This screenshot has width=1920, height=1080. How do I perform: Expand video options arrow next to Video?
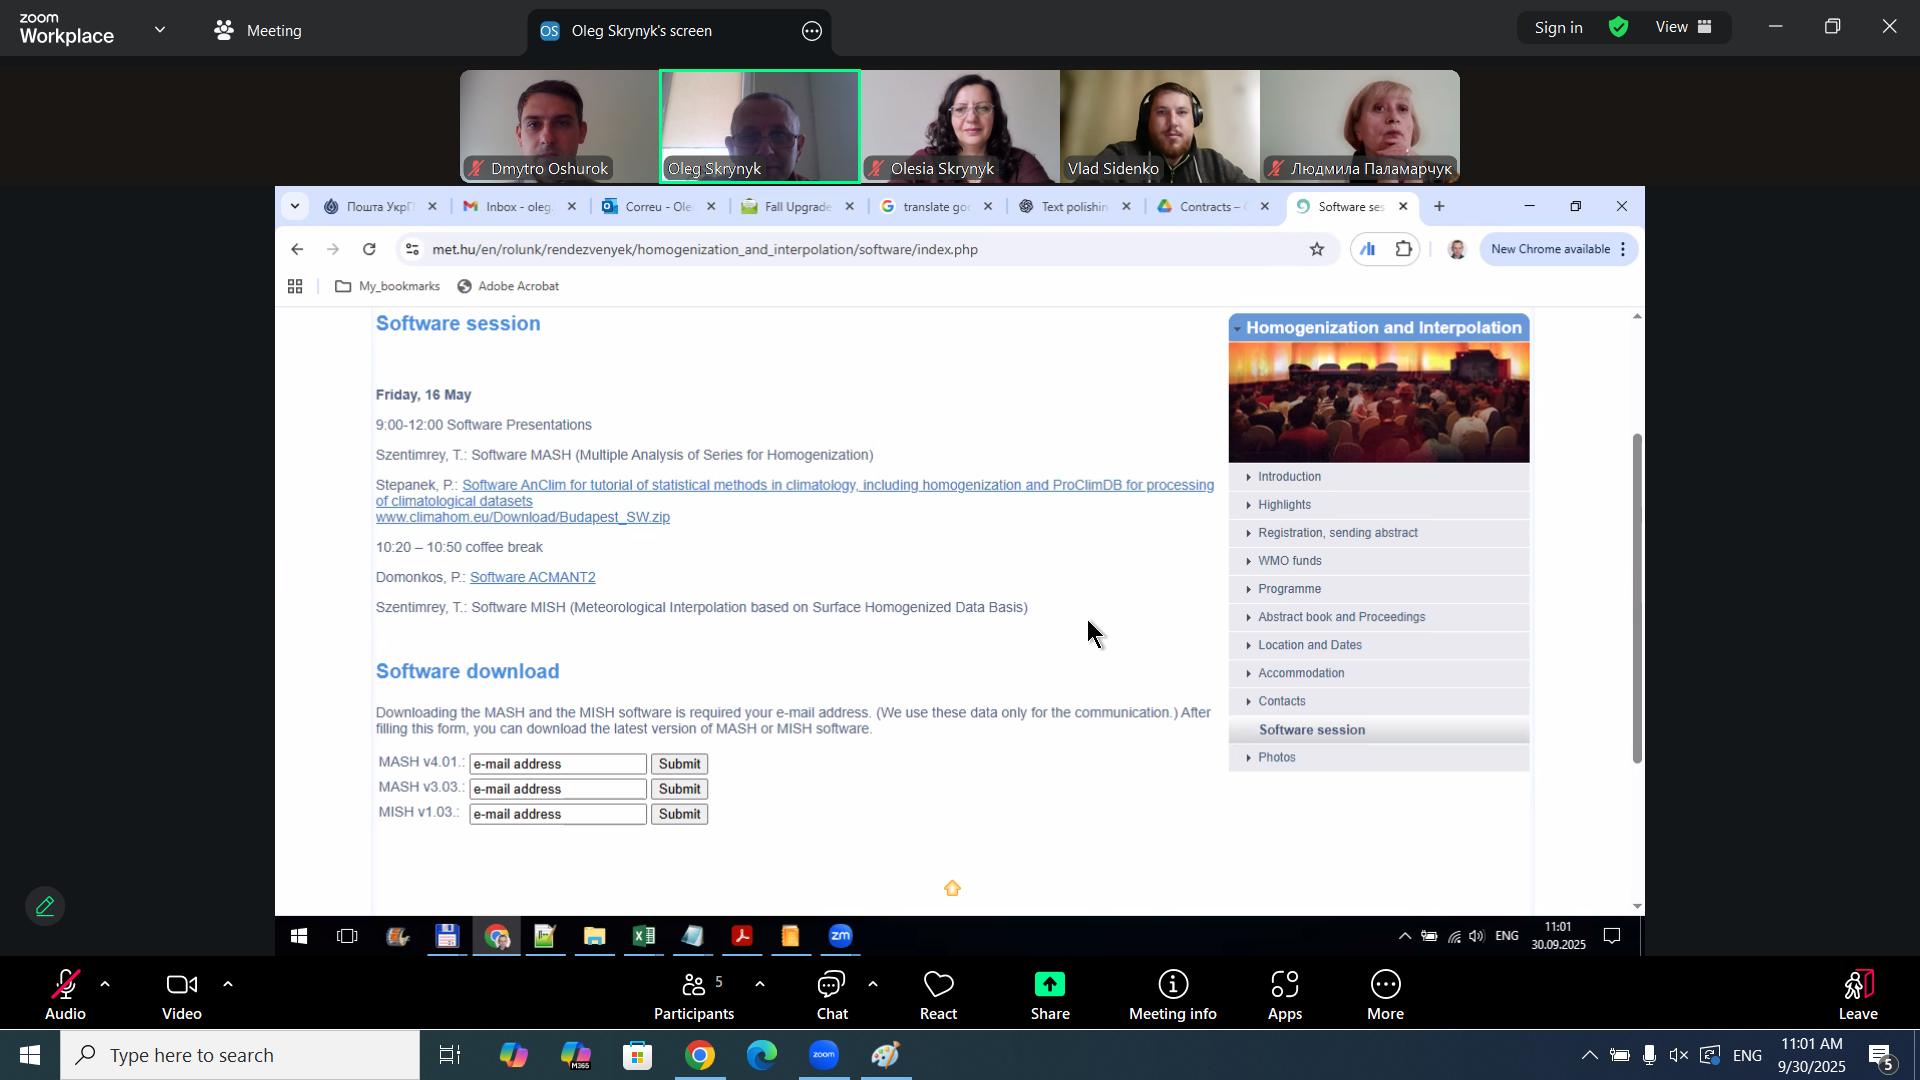(228, 985)
